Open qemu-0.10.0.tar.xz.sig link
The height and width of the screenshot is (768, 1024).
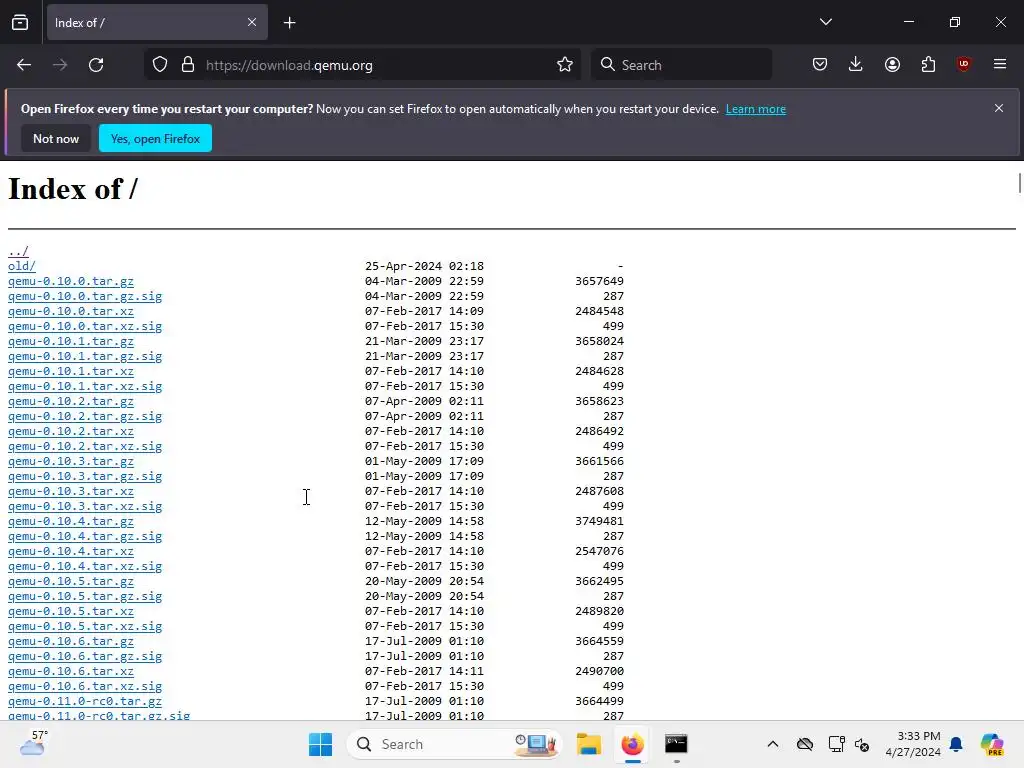pos(85,326)
